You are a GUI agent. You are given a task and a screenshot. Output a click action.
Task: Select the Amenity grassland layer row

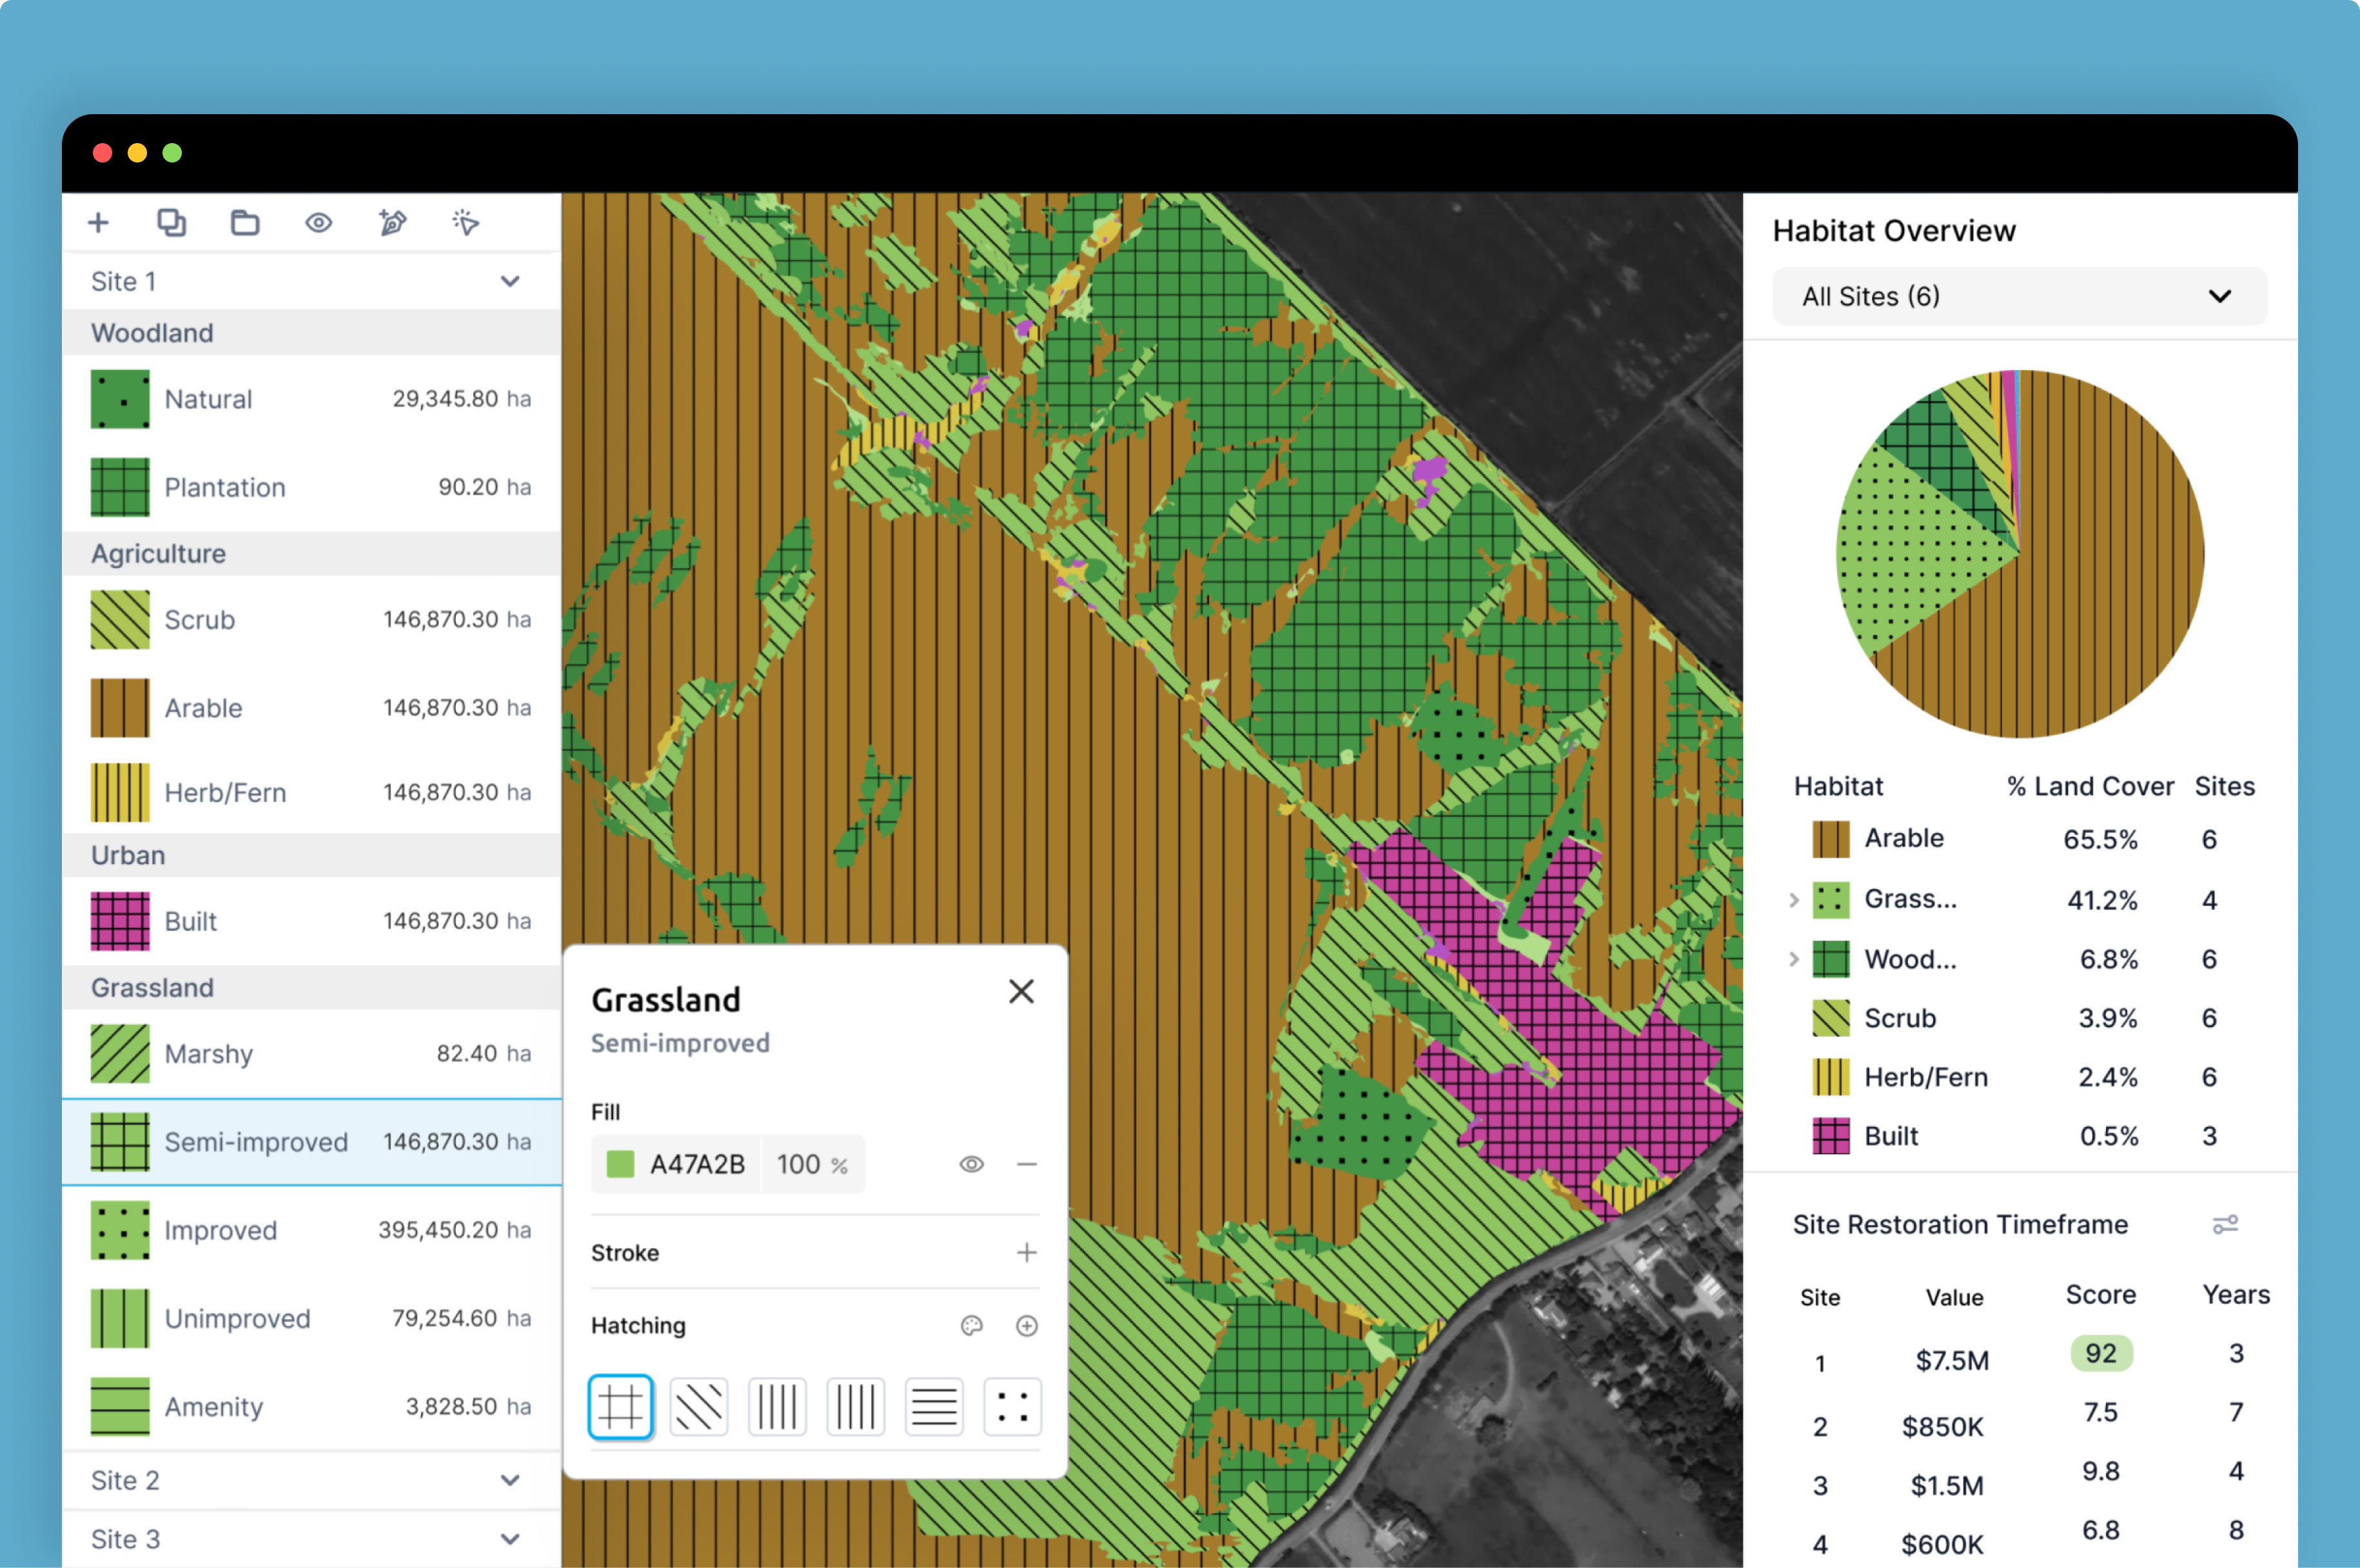pos(312,1407)
